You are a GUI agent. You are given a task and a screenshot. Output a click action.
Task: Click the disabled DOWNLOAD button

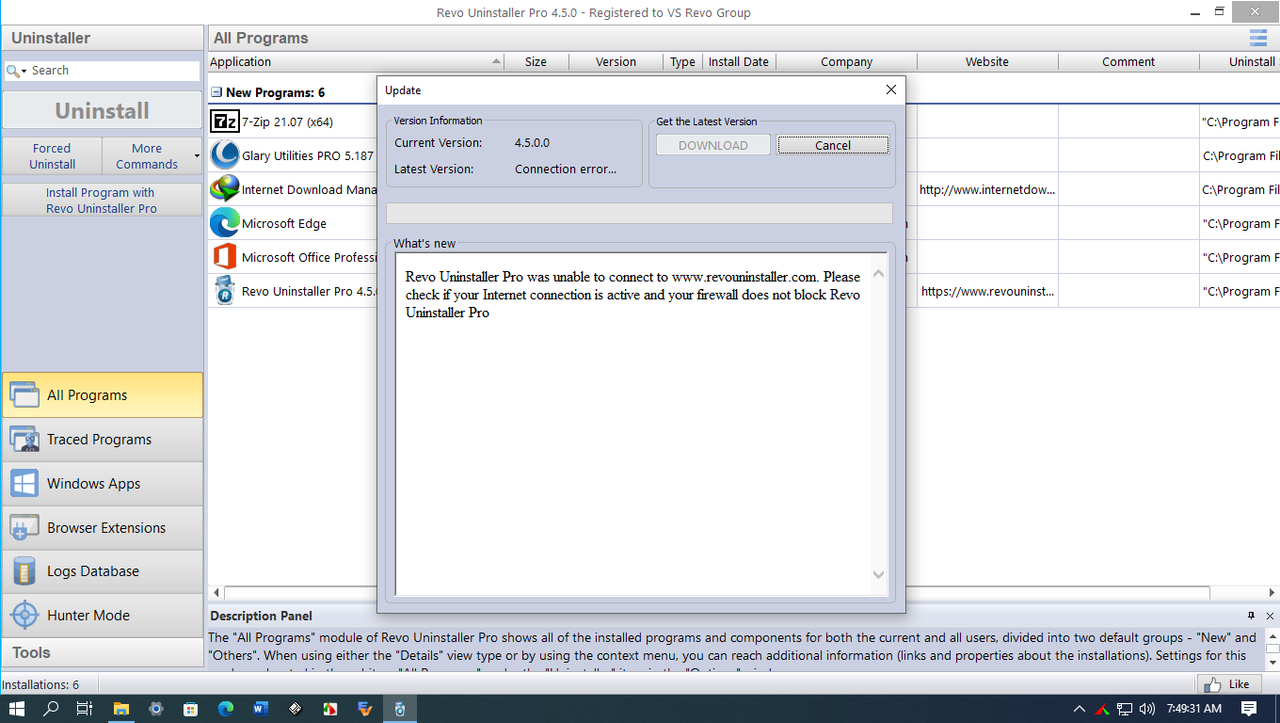(713, 145)
